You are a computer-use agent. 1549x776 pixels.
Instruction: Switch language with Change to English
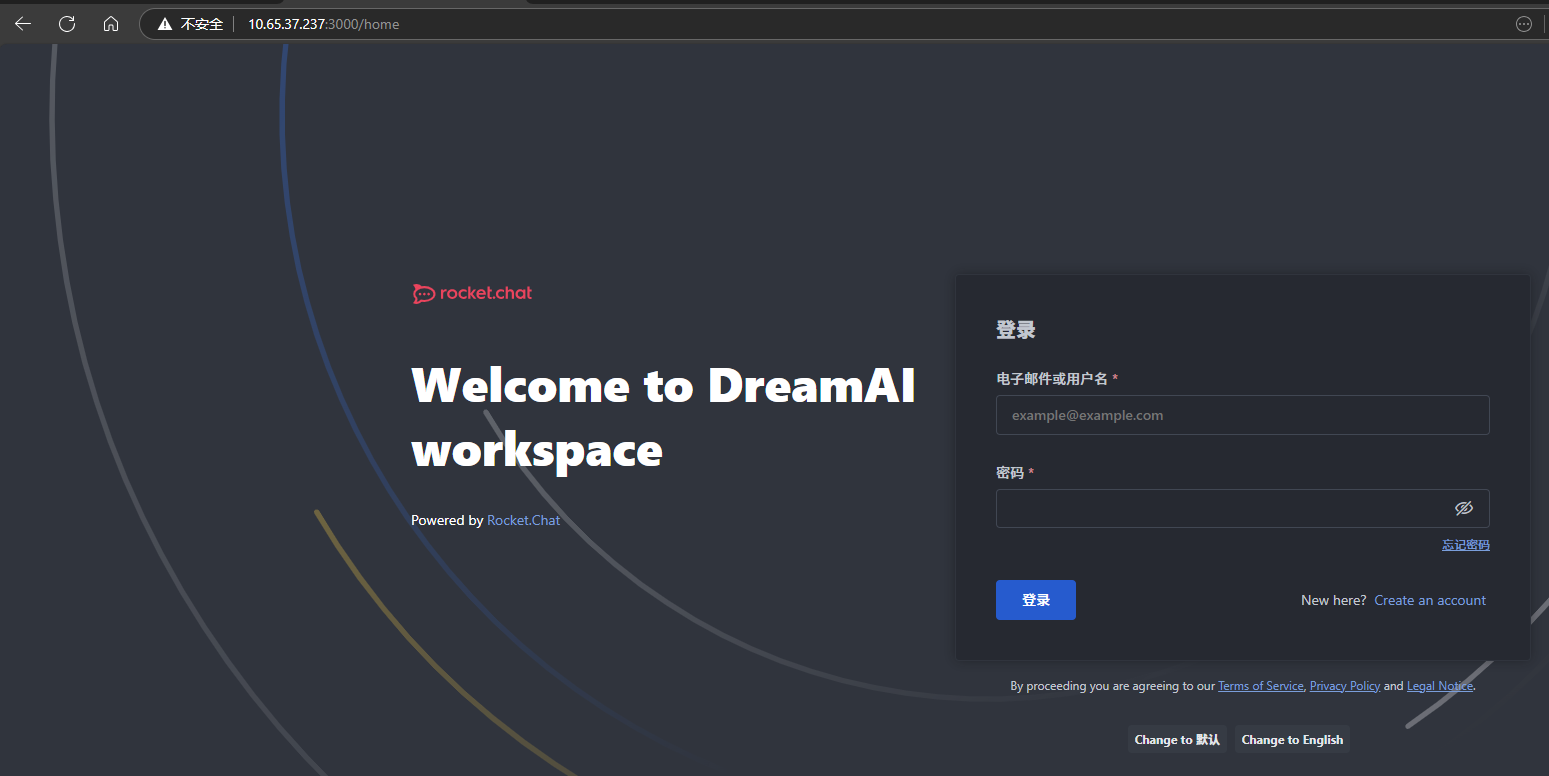[x=1292, y=740]
